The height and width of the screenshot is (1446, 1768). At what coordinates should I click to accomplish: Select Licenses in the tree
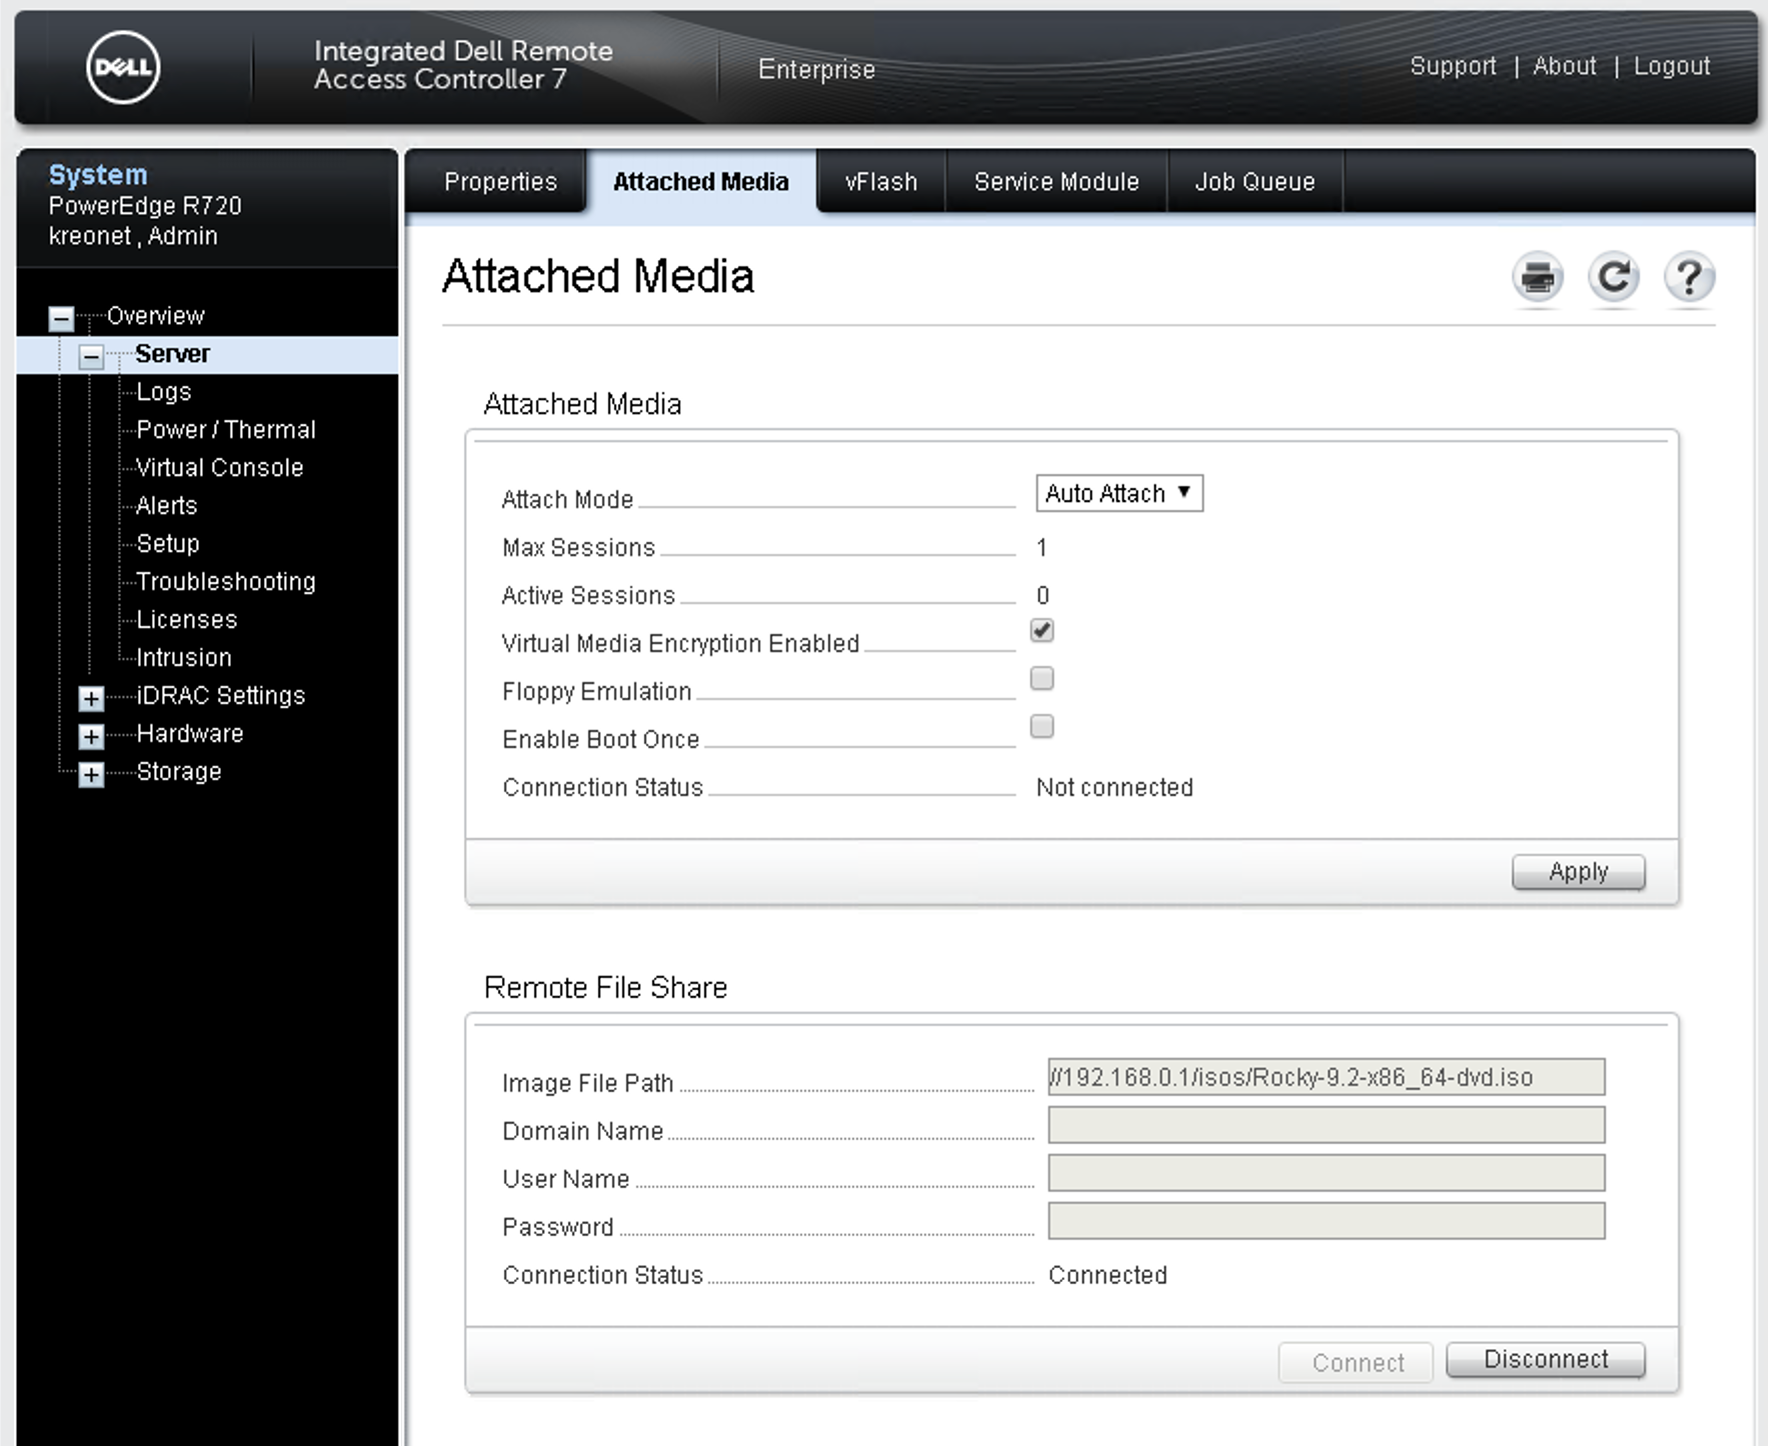pos(187,620)
